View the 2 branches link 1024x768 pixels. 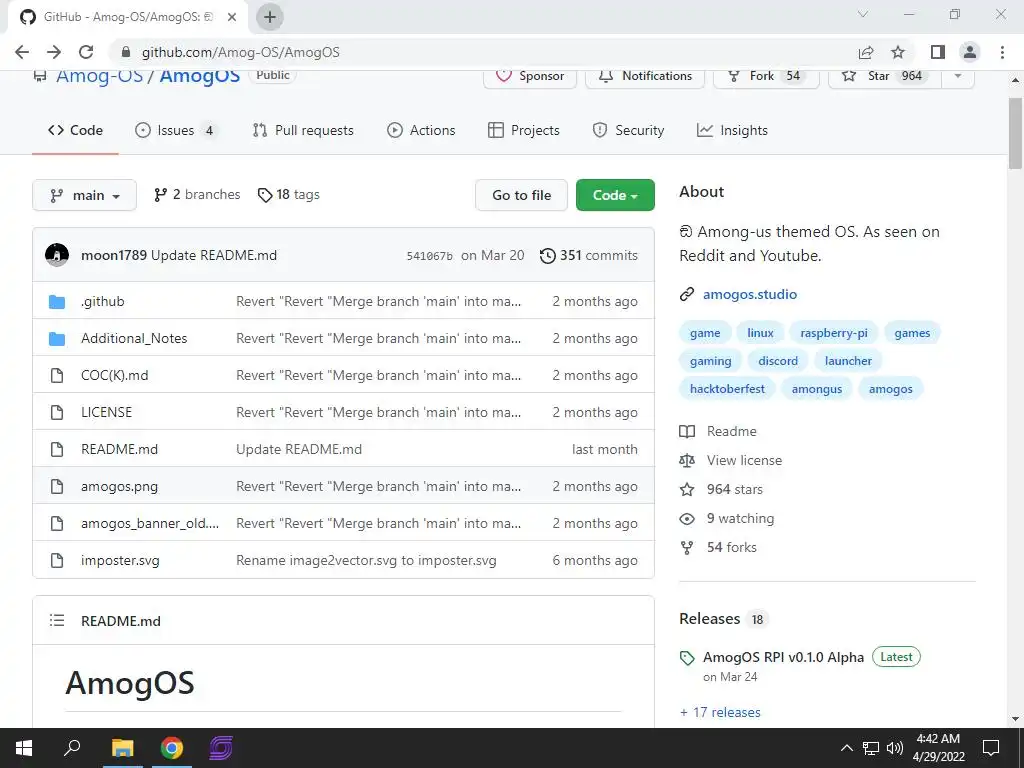[x=197, y=195]
